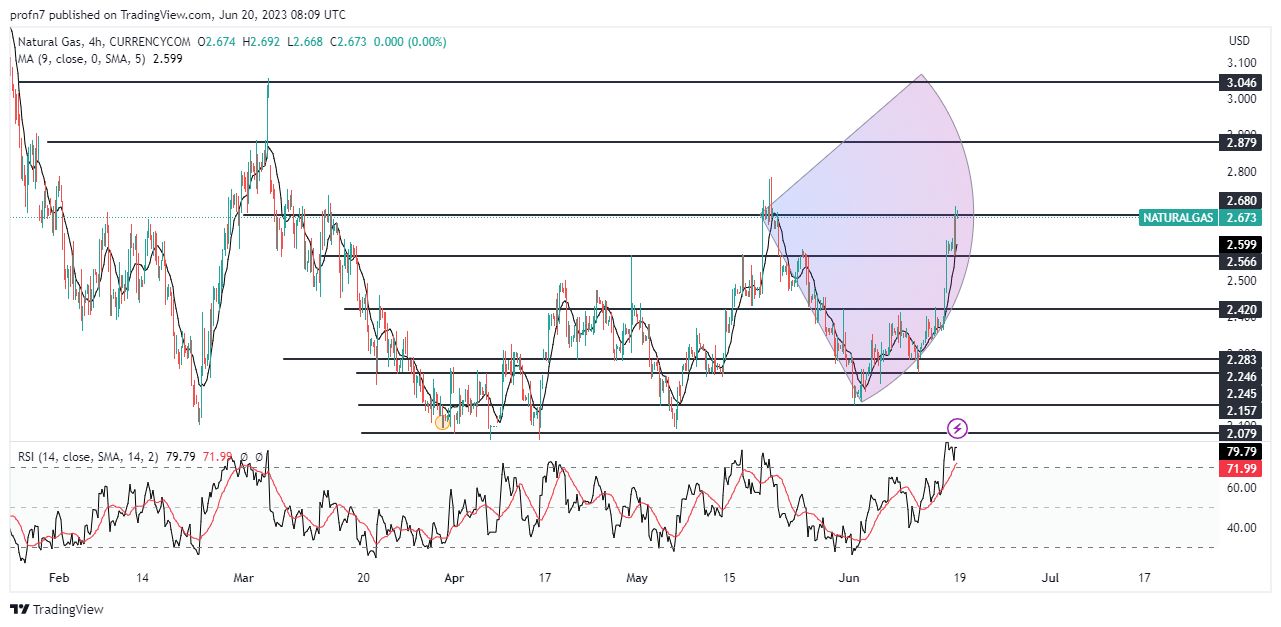Click the Natural Gas, 4h, CURRENCYCOM title
Viewport: 1281px width, 627px height.
pyautogui.click(x=104, y=42)
